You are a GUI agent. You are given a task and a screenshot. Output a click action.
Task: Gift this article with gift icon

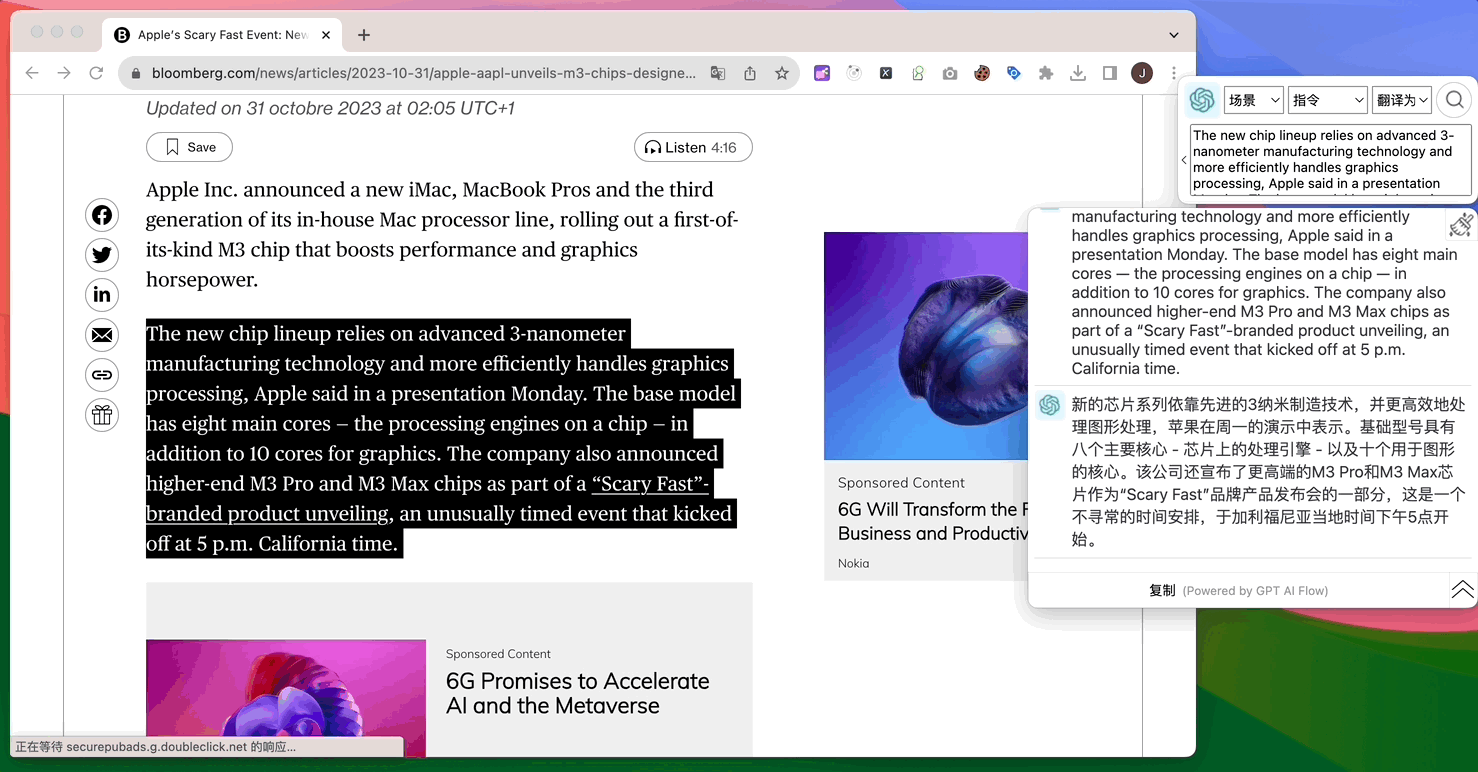click(x=102, y=415)
